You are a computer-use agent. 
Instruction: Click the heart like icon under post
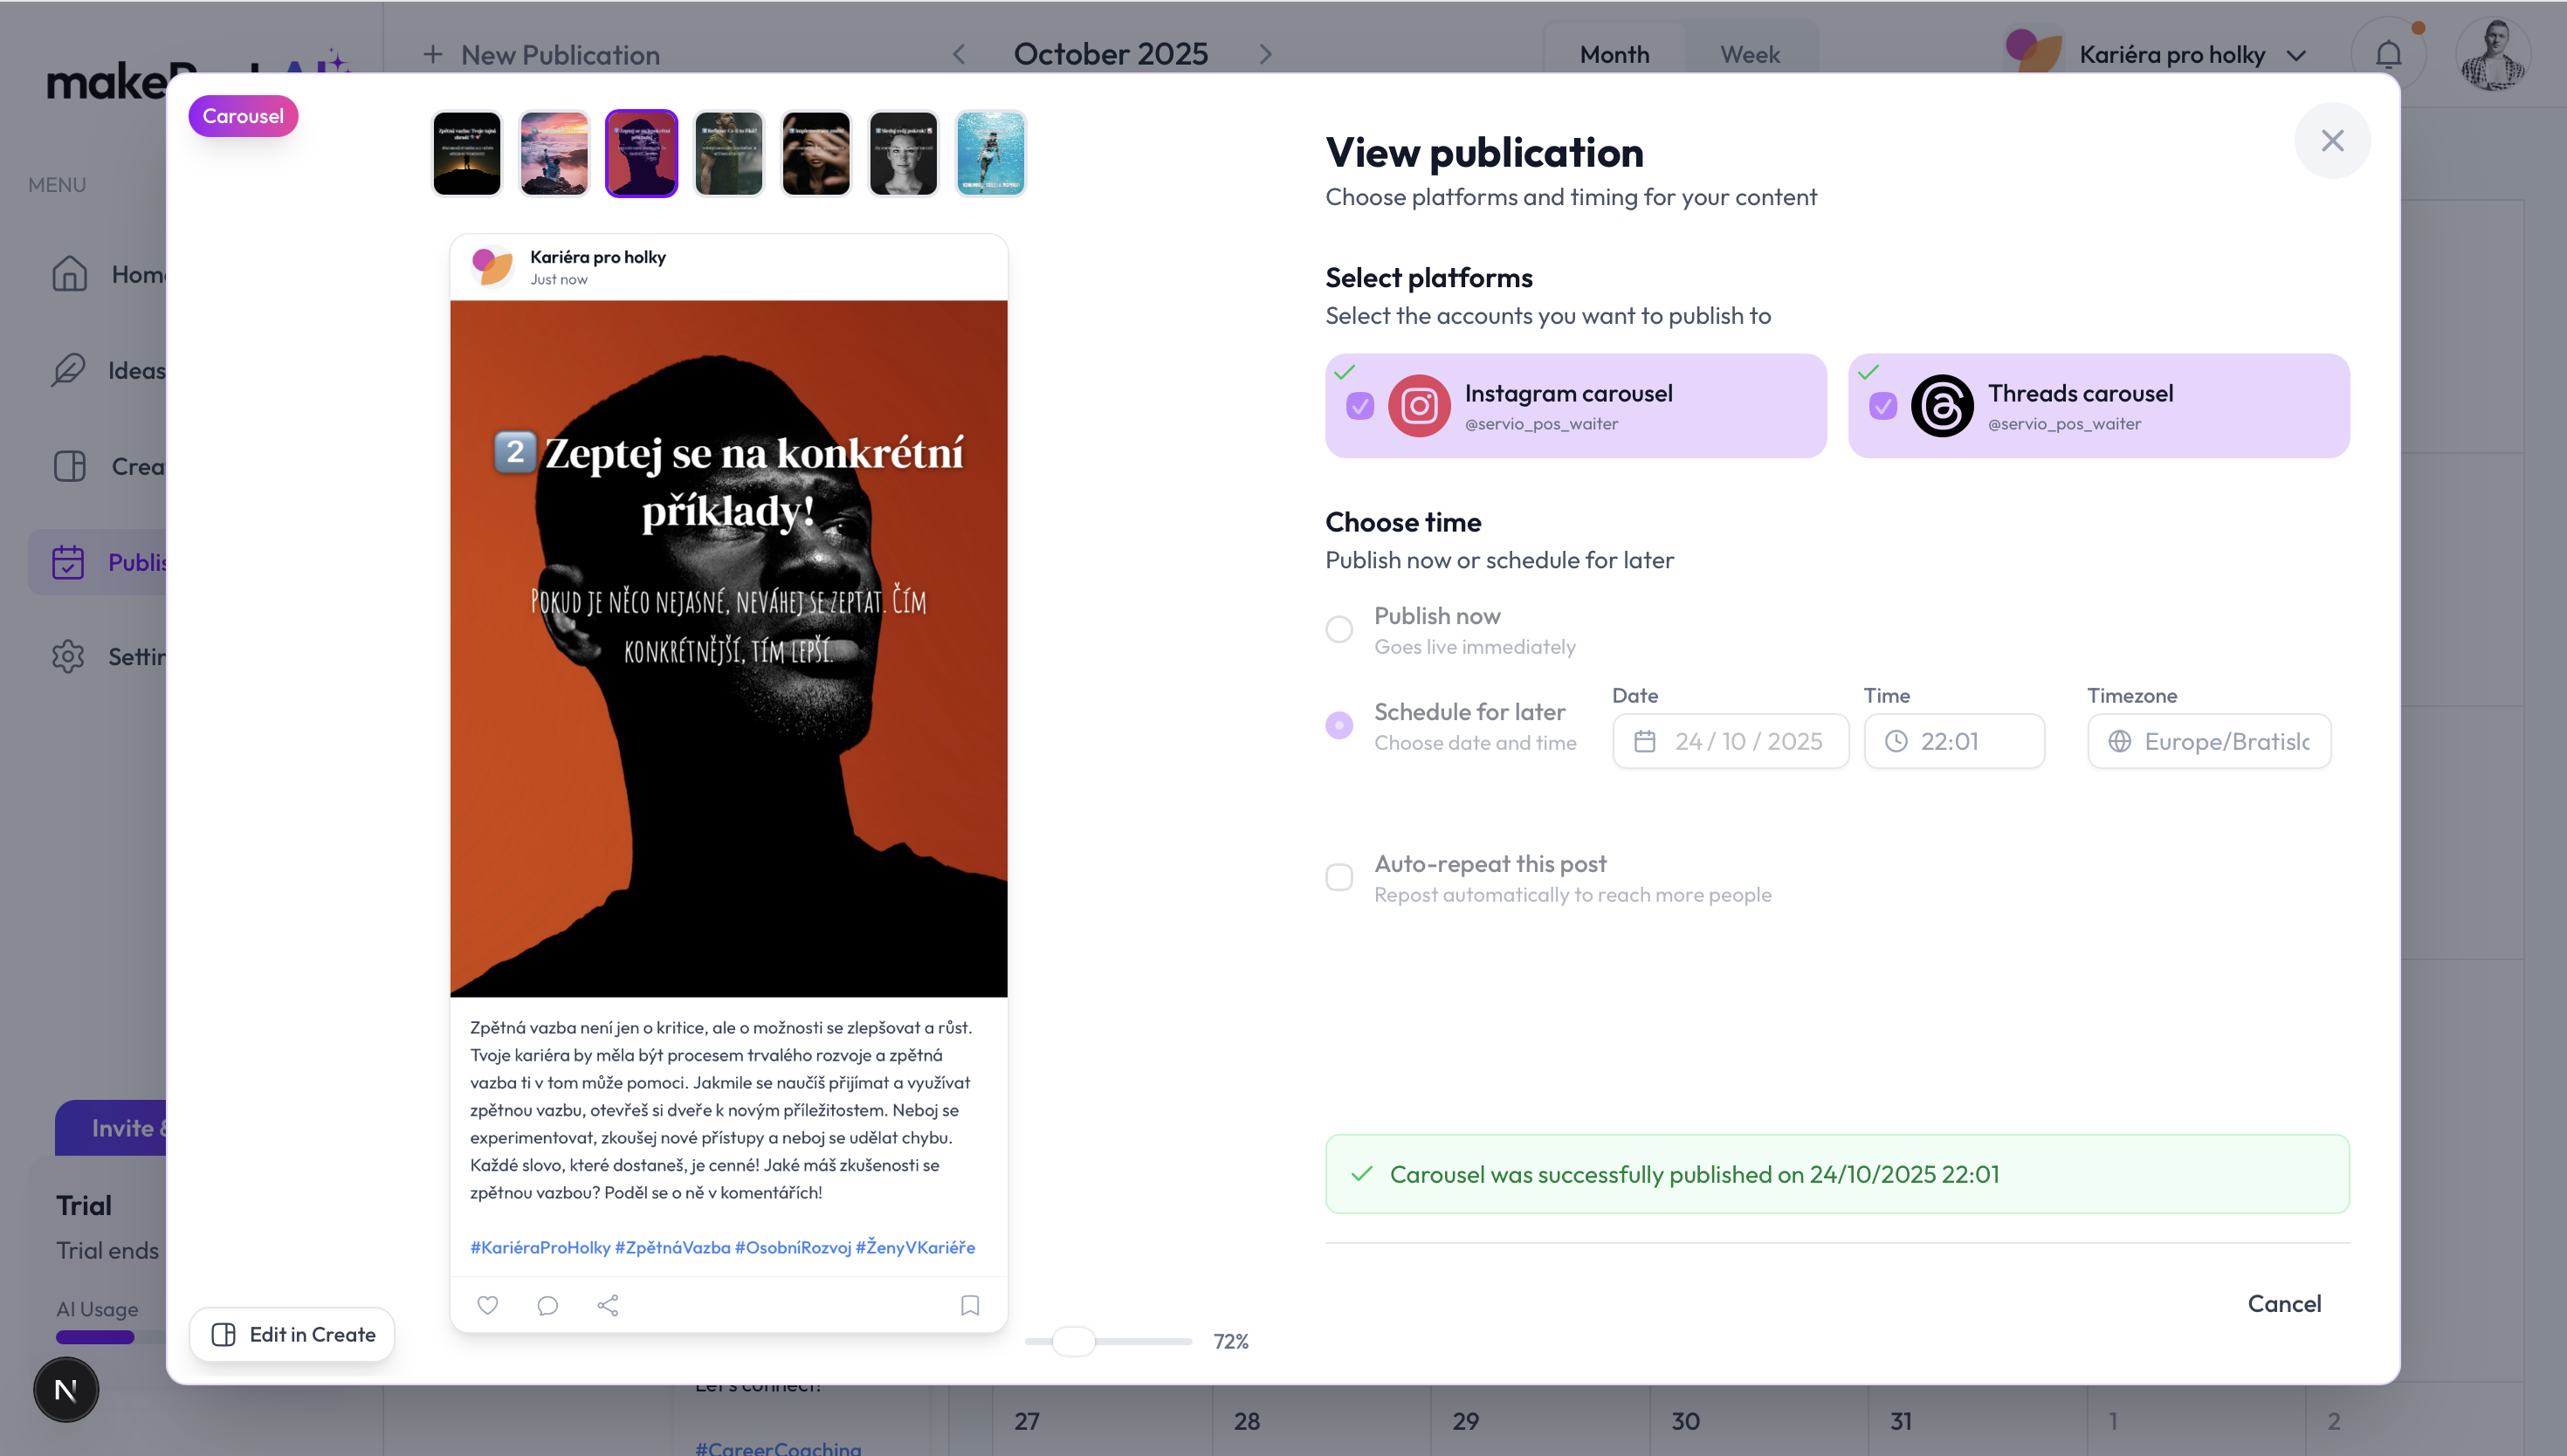pos(487,1305)
